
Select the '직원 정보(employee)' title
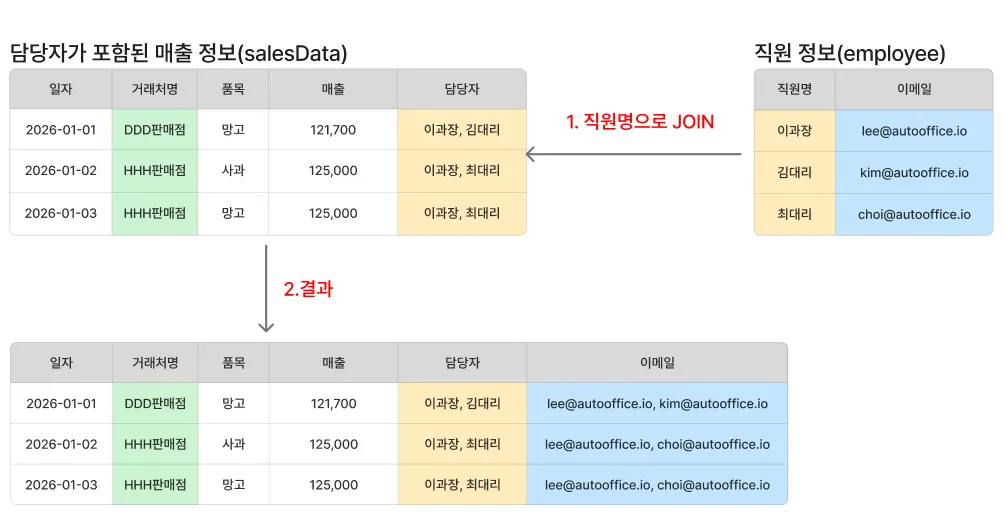849,54
